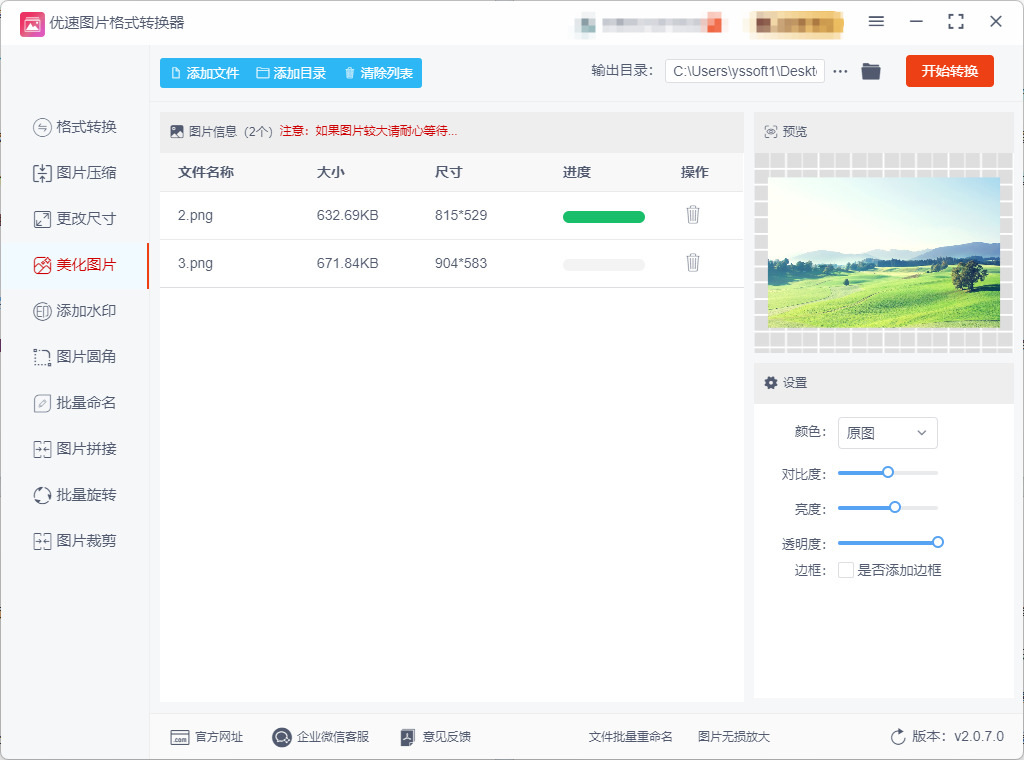Open 企业微信客服 customer service

(321, 737)
